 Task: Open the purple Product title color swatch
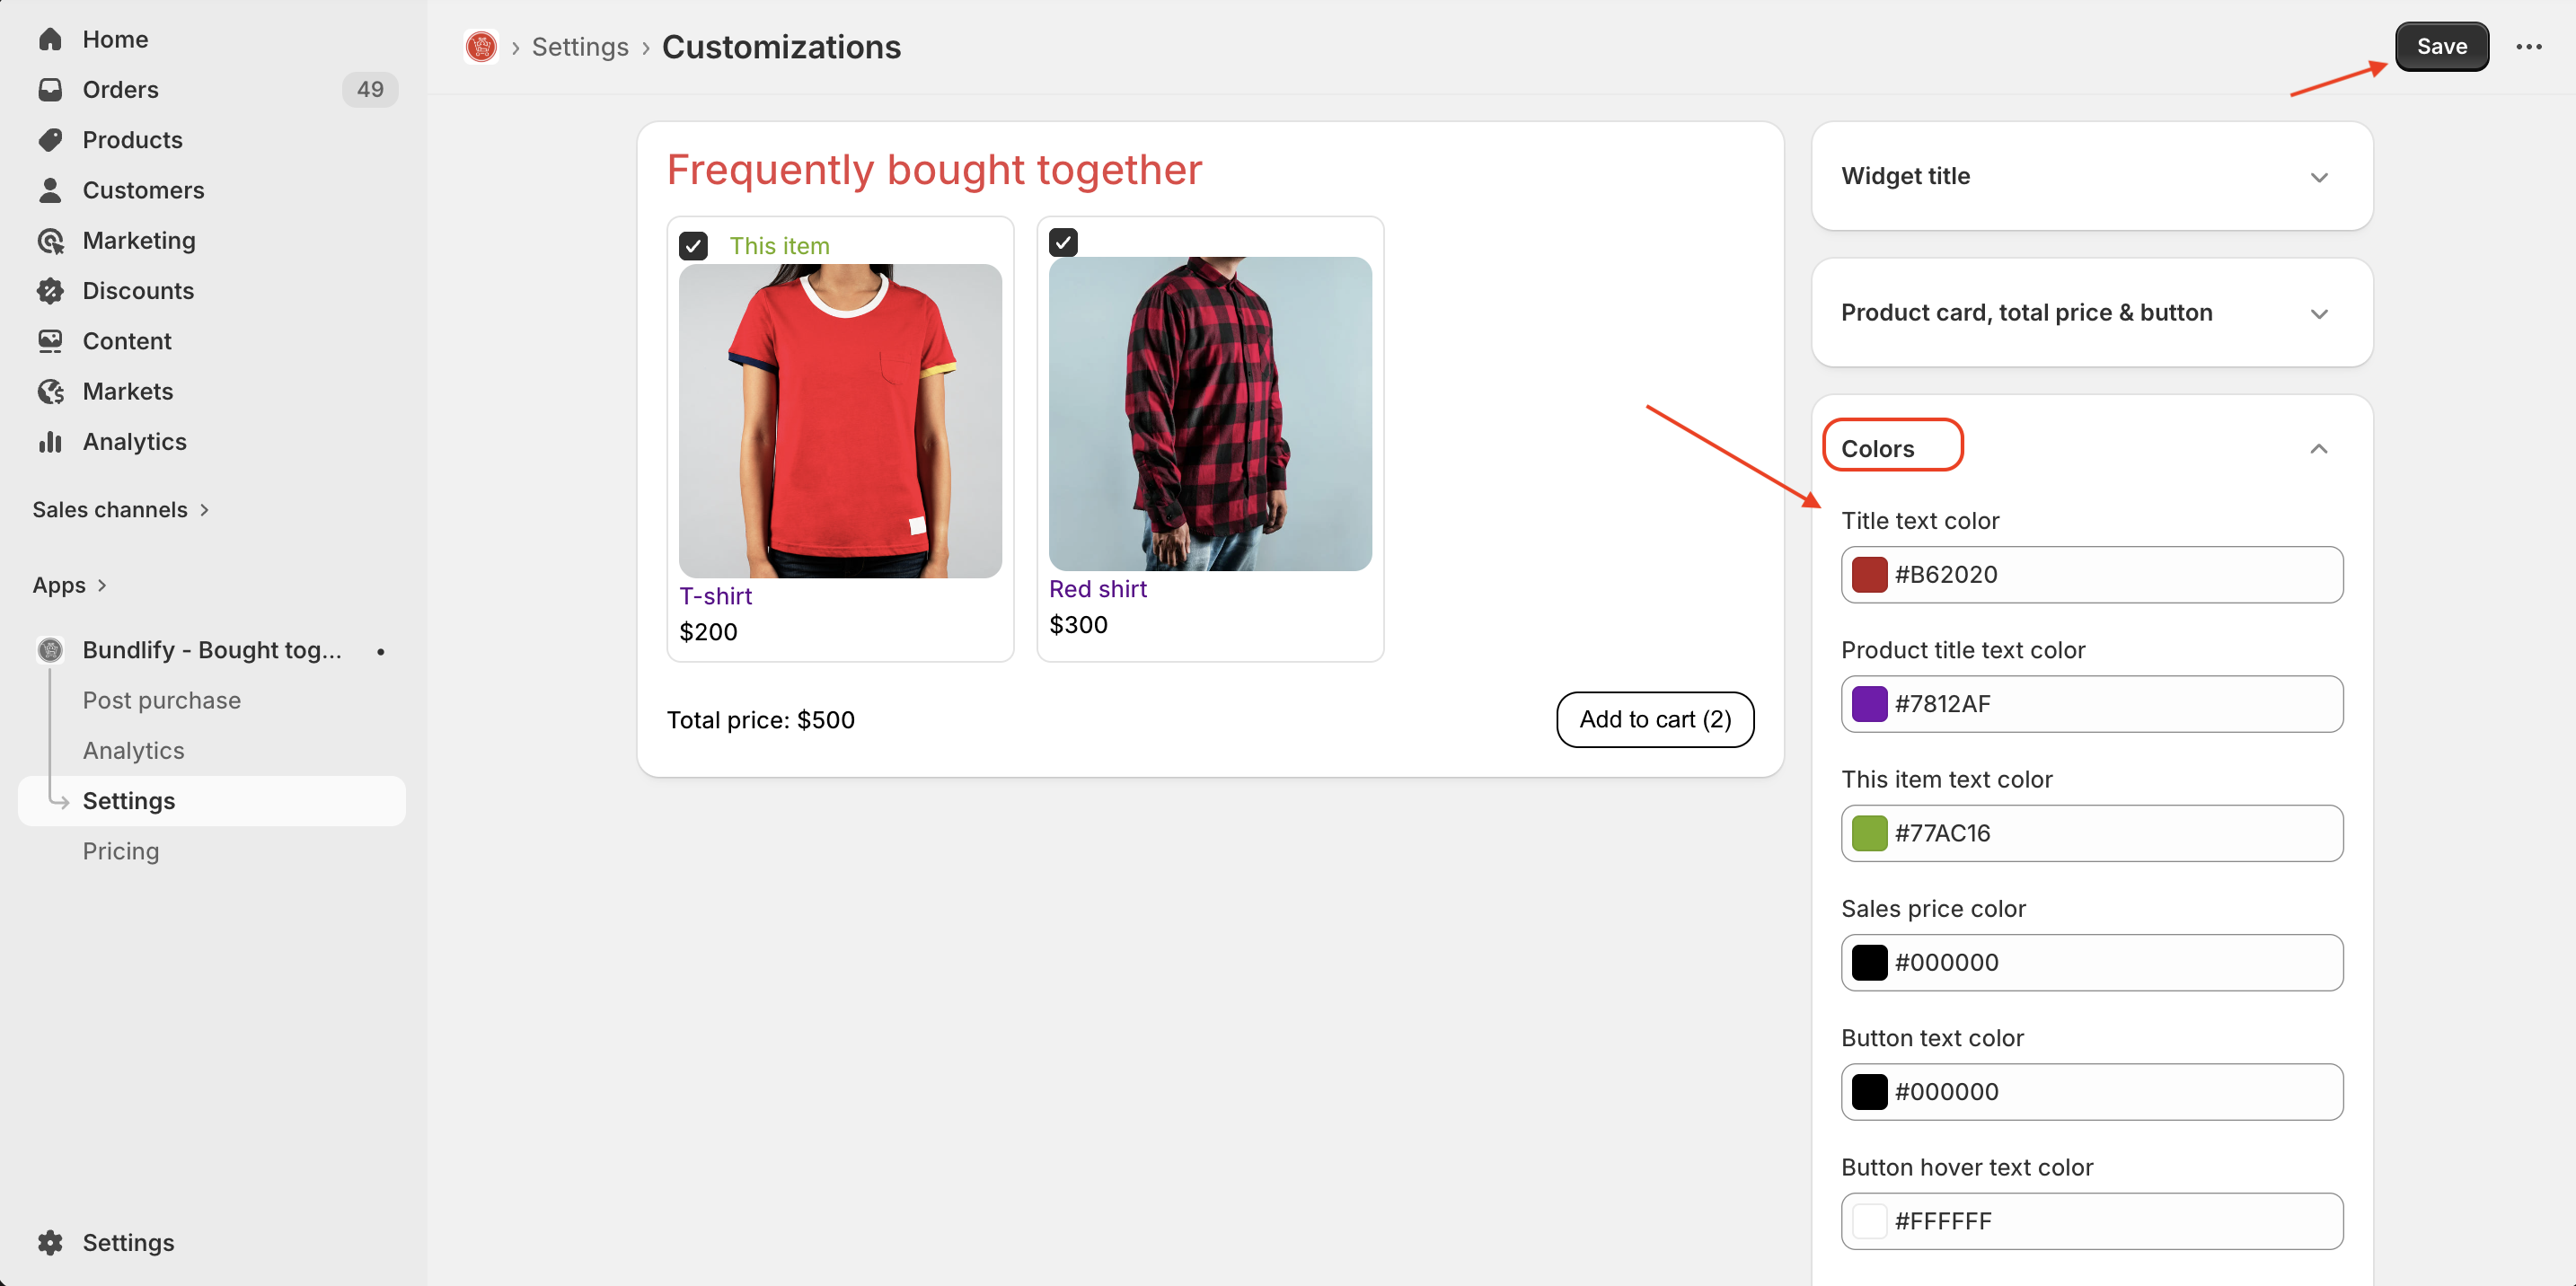(1869, 704)
